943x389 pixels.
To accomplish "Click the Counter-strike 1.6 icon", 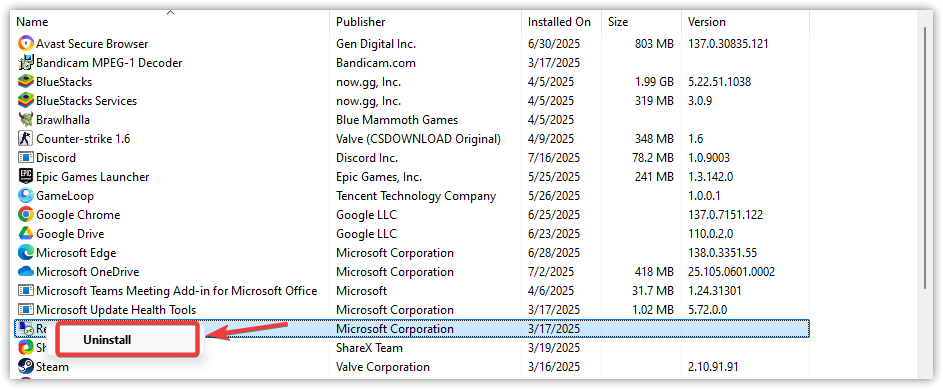I will point(26,139).
